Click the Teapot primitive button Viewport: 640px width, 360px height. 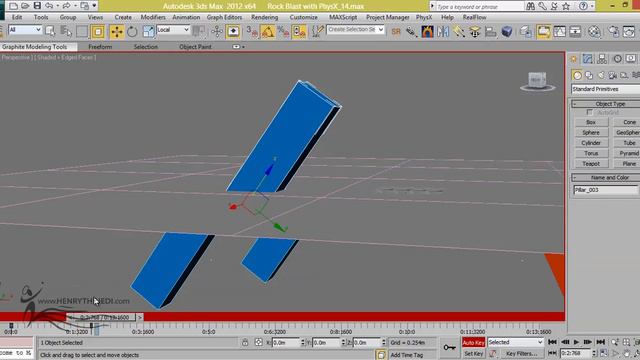pyautogui.click(x=591, y=163)
